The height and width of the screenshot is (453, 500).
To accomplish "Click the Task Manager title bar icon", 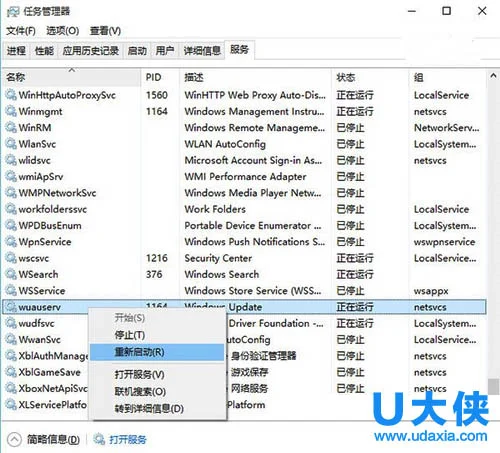I will [13, 12].
